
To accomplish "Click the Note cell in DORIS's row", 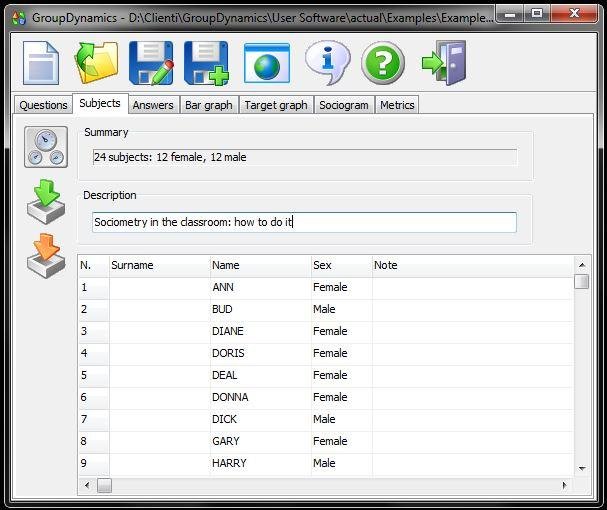I will click(x=473, y=354).
